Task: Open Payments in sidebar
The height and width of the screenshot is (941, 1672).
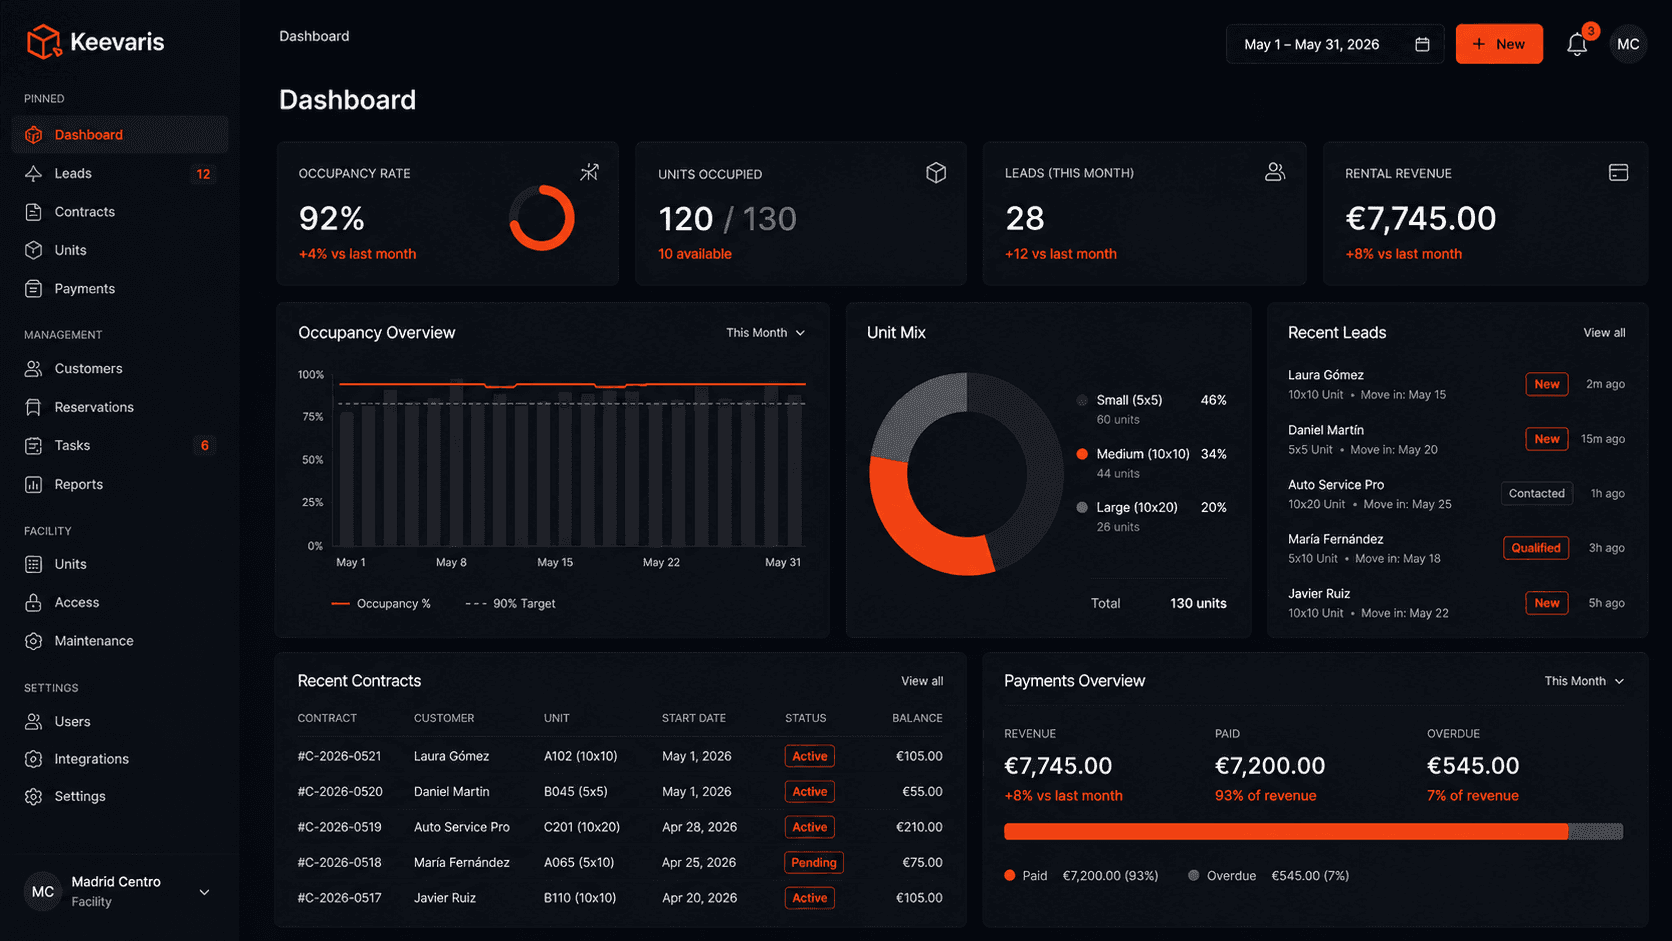Action: click(120, 289)
